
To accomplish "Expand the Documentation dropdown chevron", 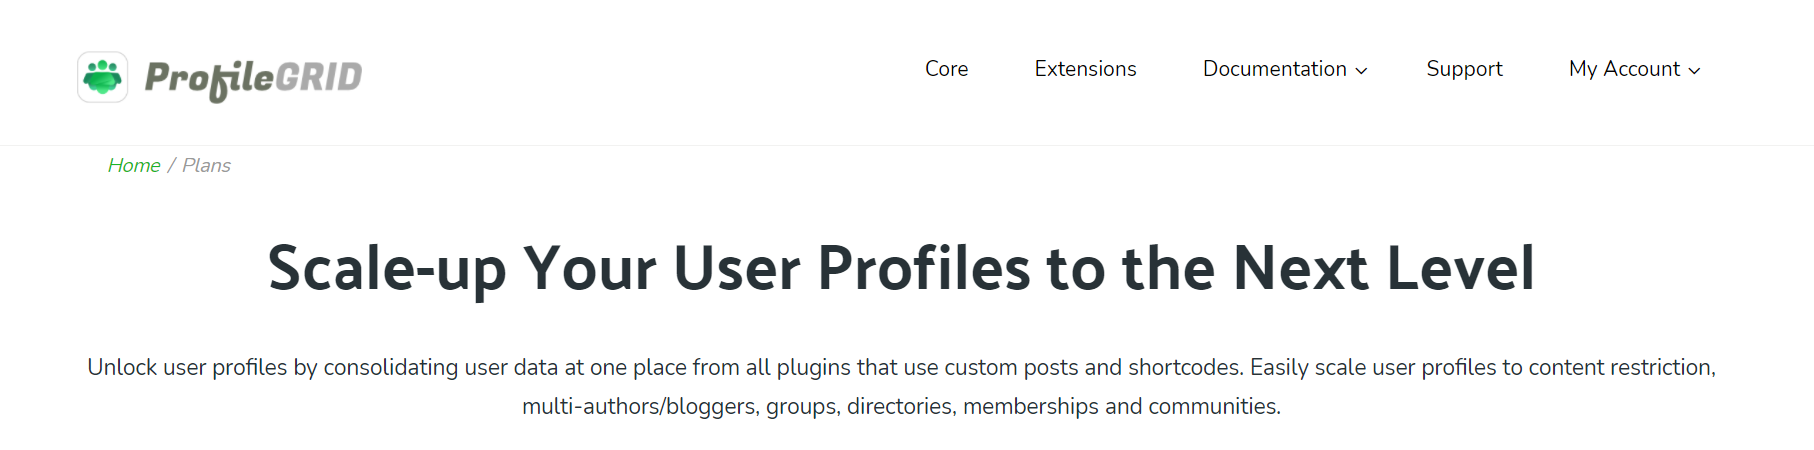I will click(x=1361, y=71).
